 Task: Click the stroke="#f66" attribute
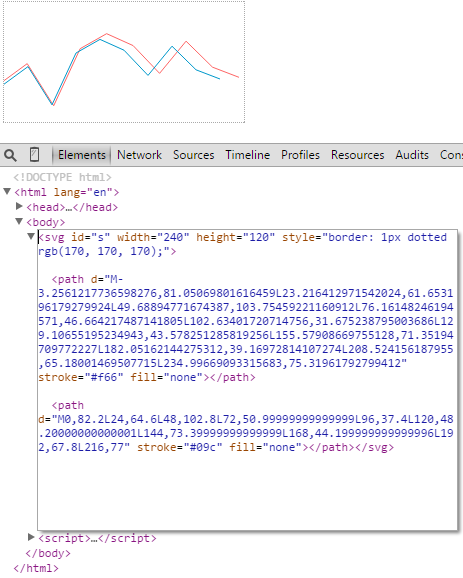tap(81, 377)
